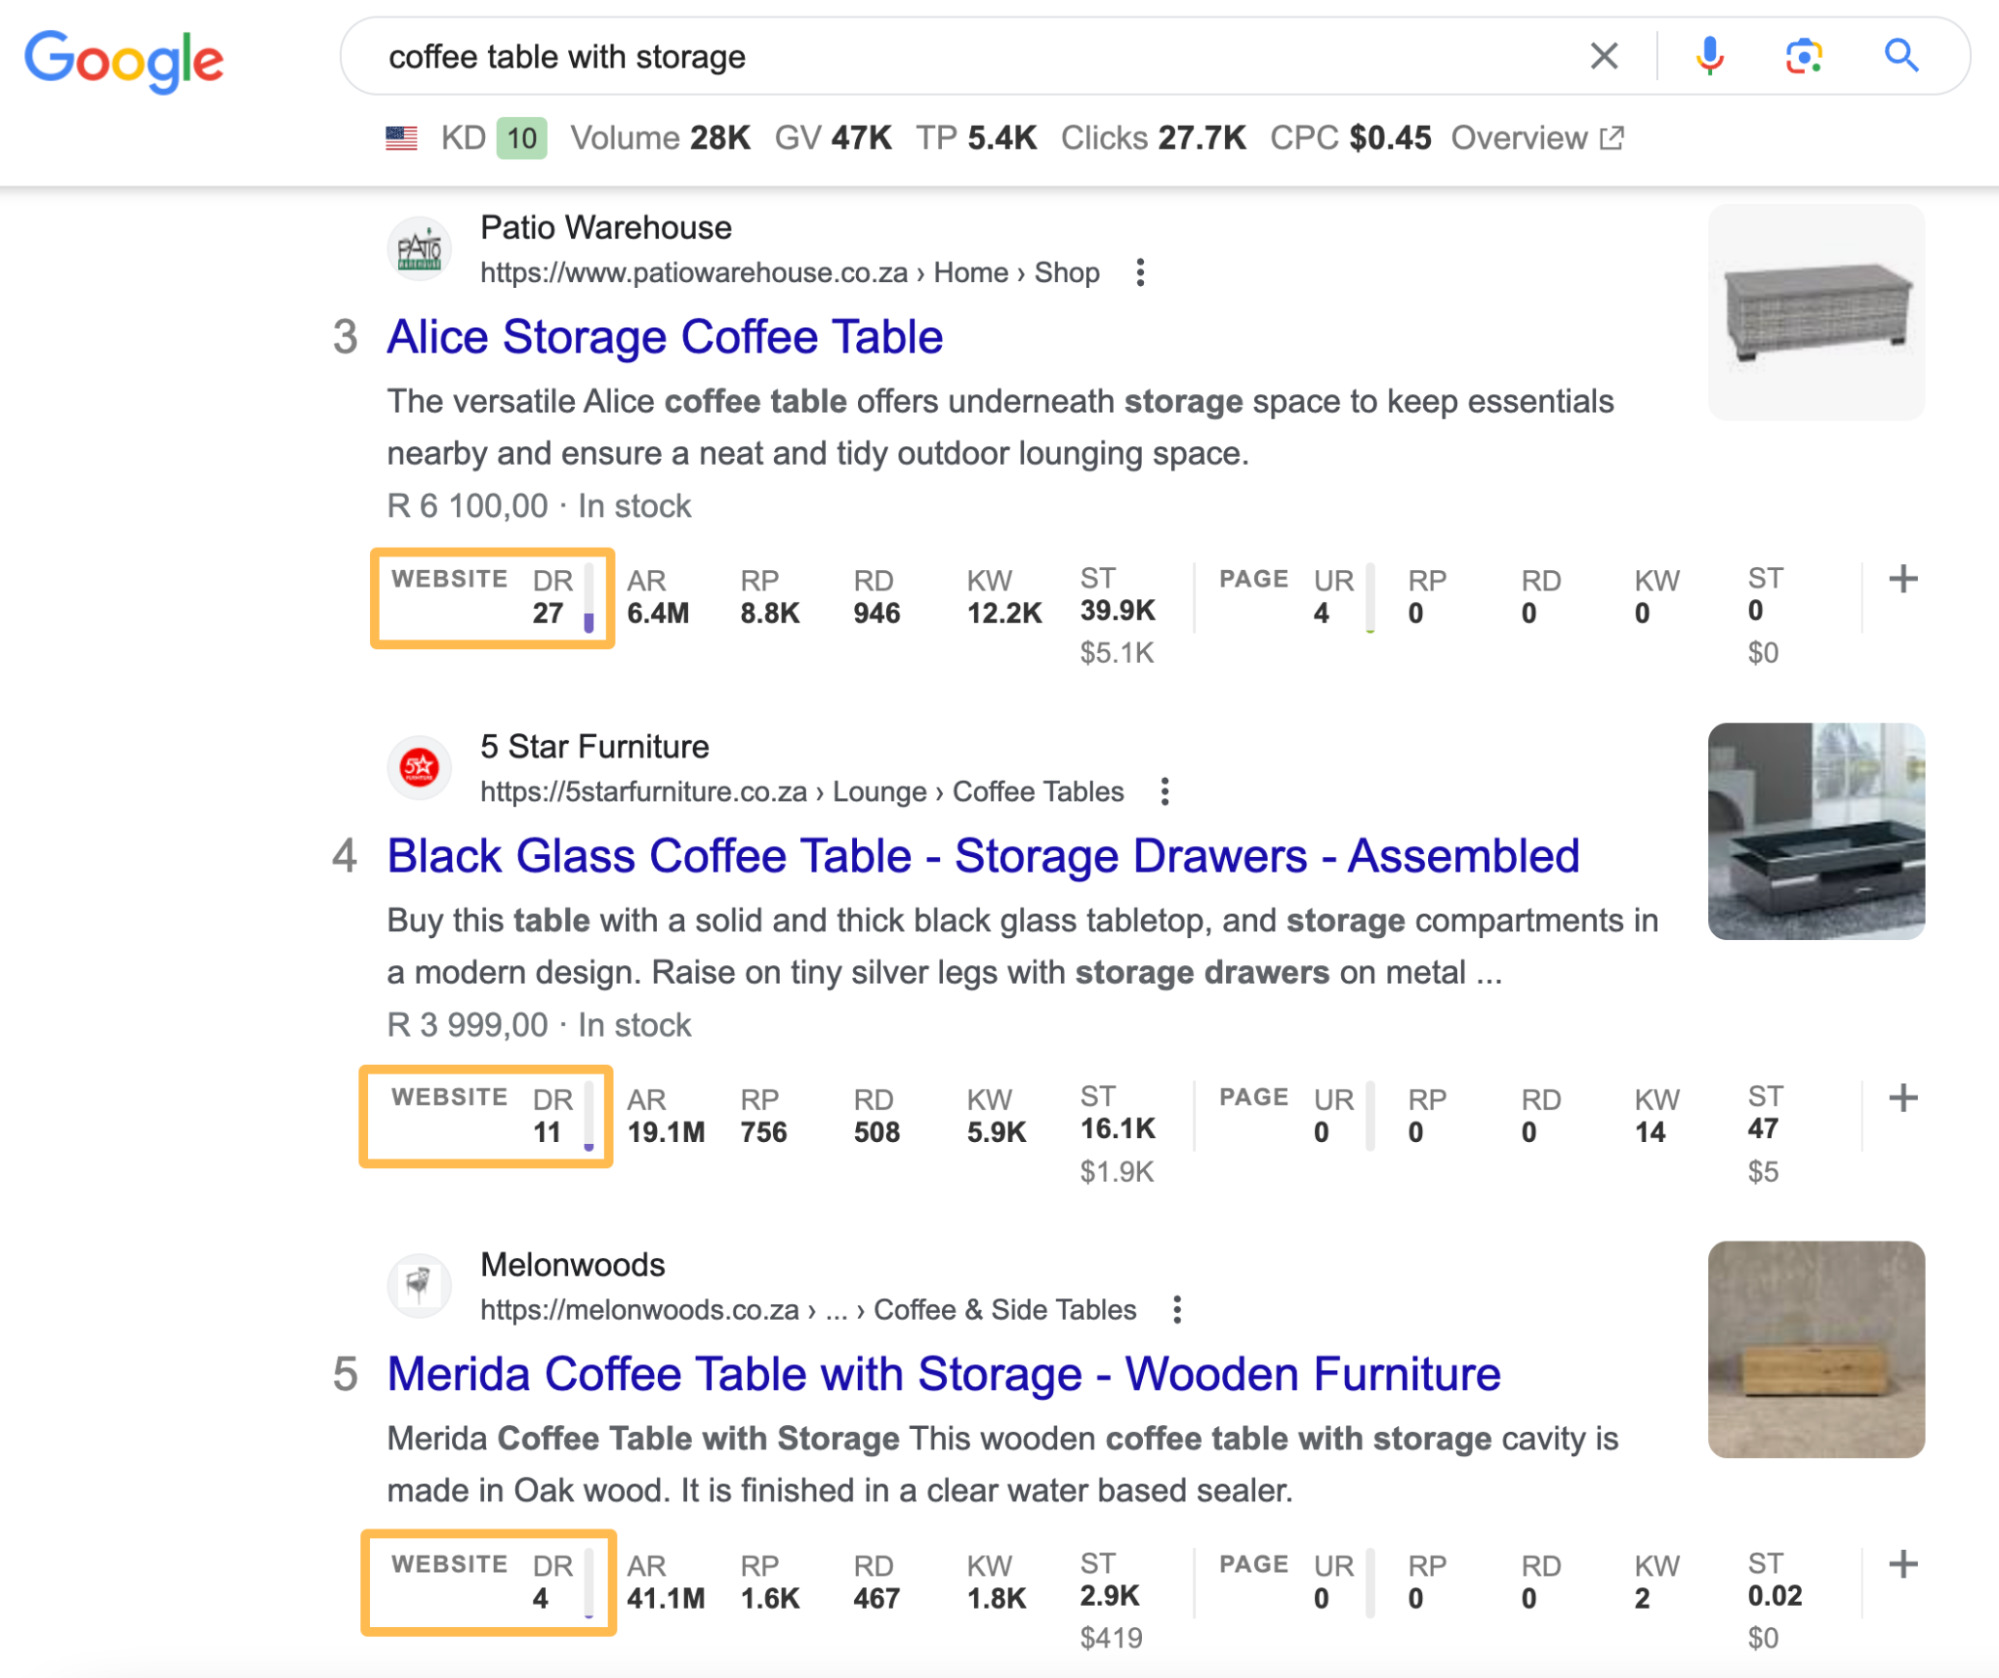The image size is (1999, 1678).
Task: Click the search magnifier icon
Action: [x=1901, y=57]
